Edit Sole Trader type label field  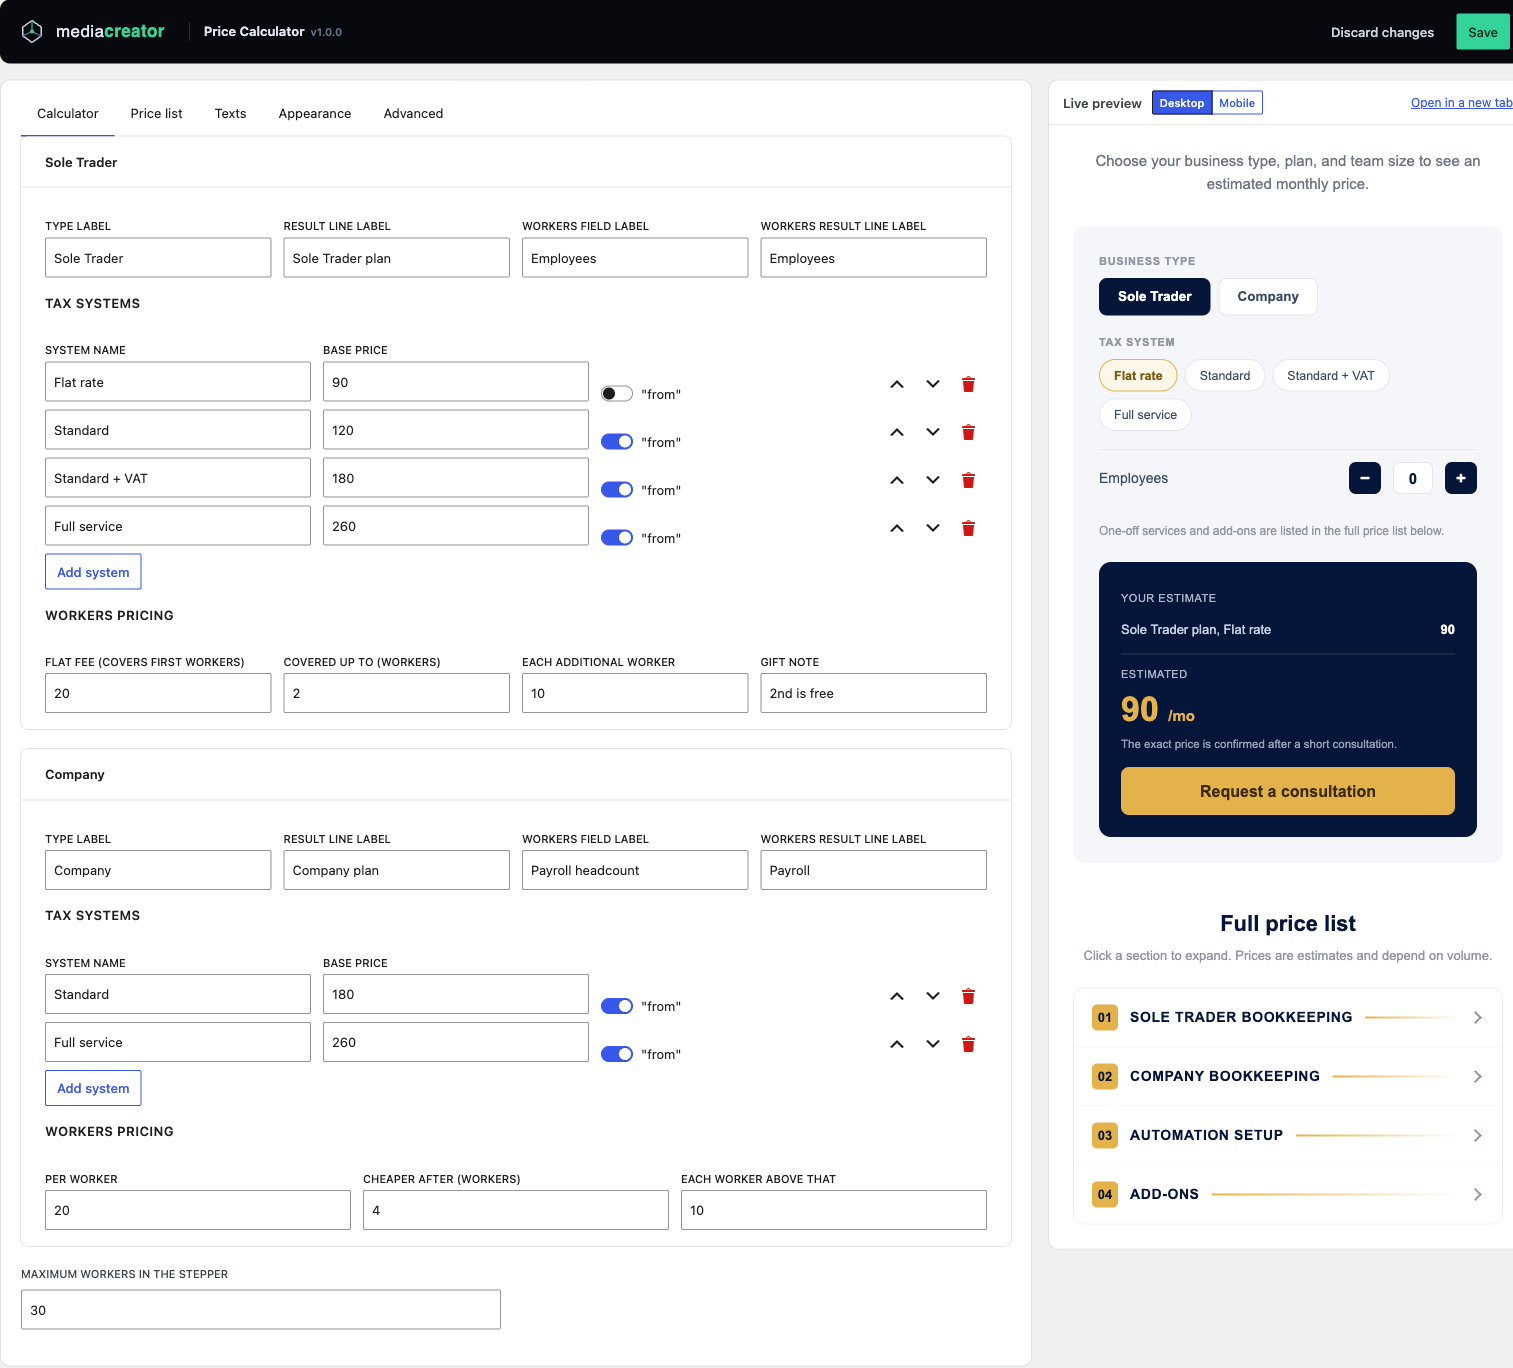pyautogui.click(x=158, y=258)
